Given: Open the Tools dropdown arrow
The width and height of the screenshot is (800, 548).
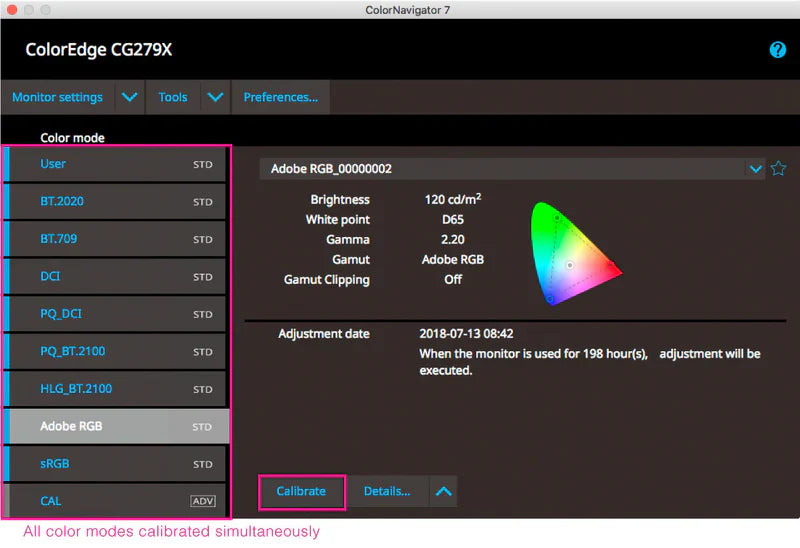Looking at the screenshot, I should coord(215,97).
